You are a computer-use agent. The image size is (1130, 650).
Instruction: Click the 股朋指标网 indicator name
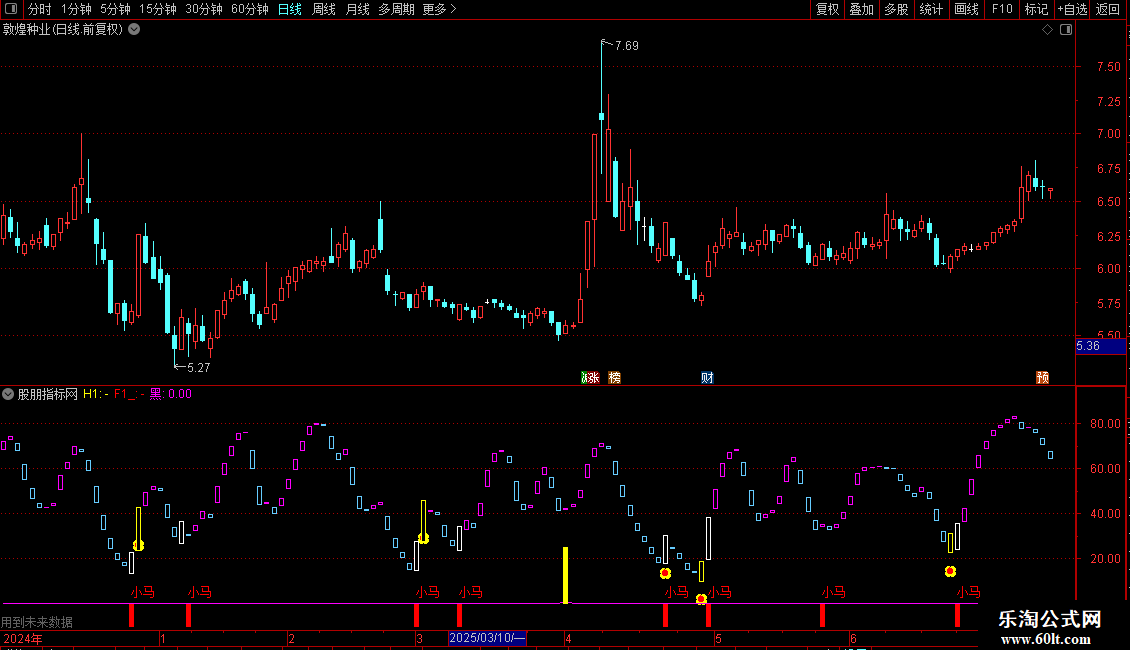point(48,394)
